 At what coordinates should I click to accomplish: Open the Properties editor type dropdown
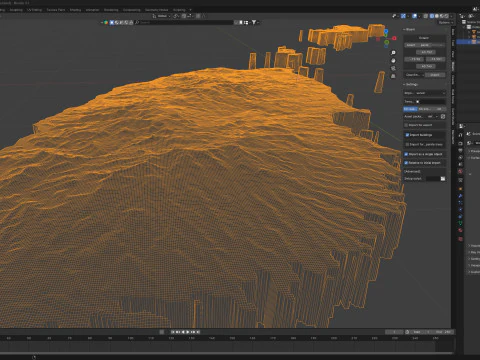[x=461, y=126]
